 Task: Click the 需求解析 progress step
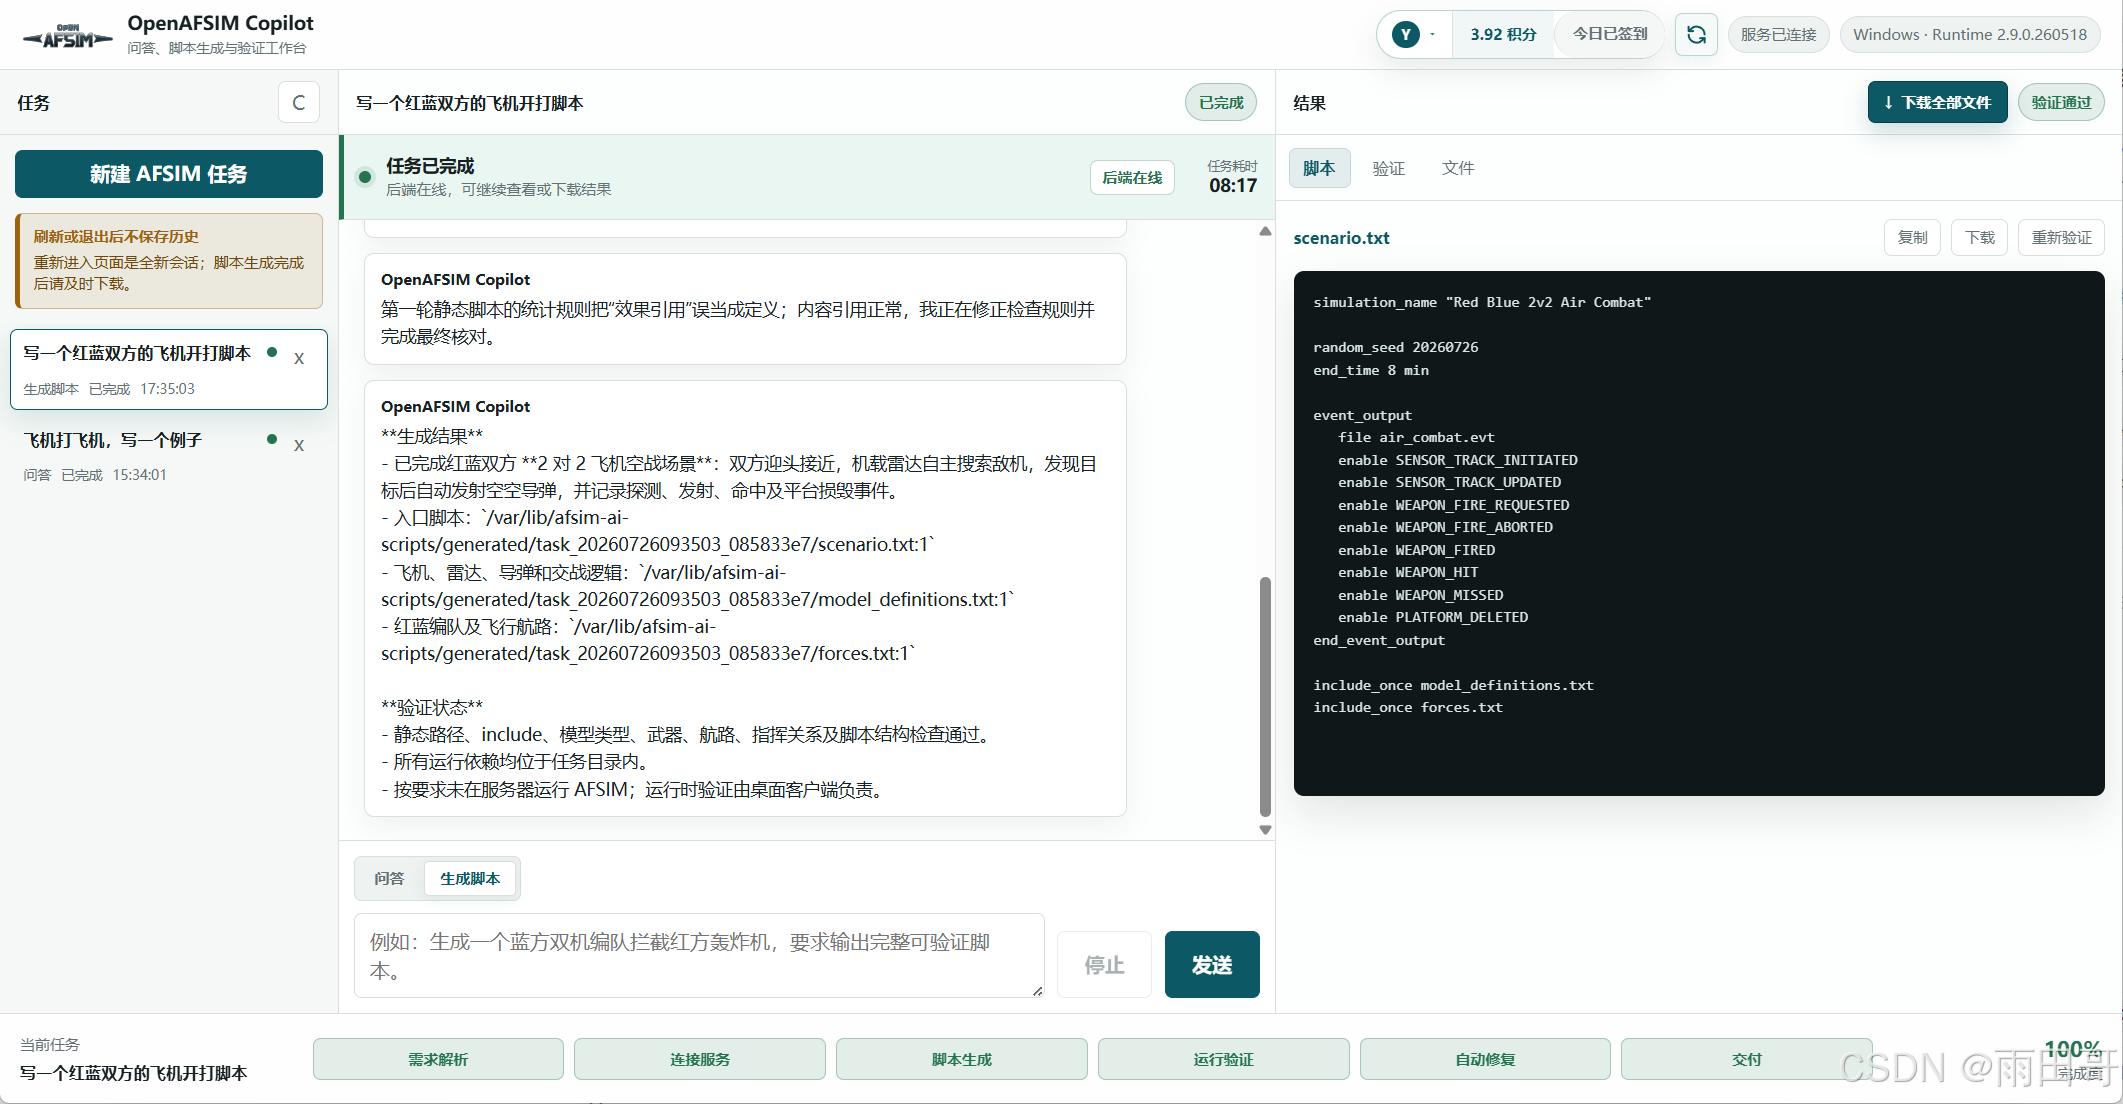coord(438,1059)
